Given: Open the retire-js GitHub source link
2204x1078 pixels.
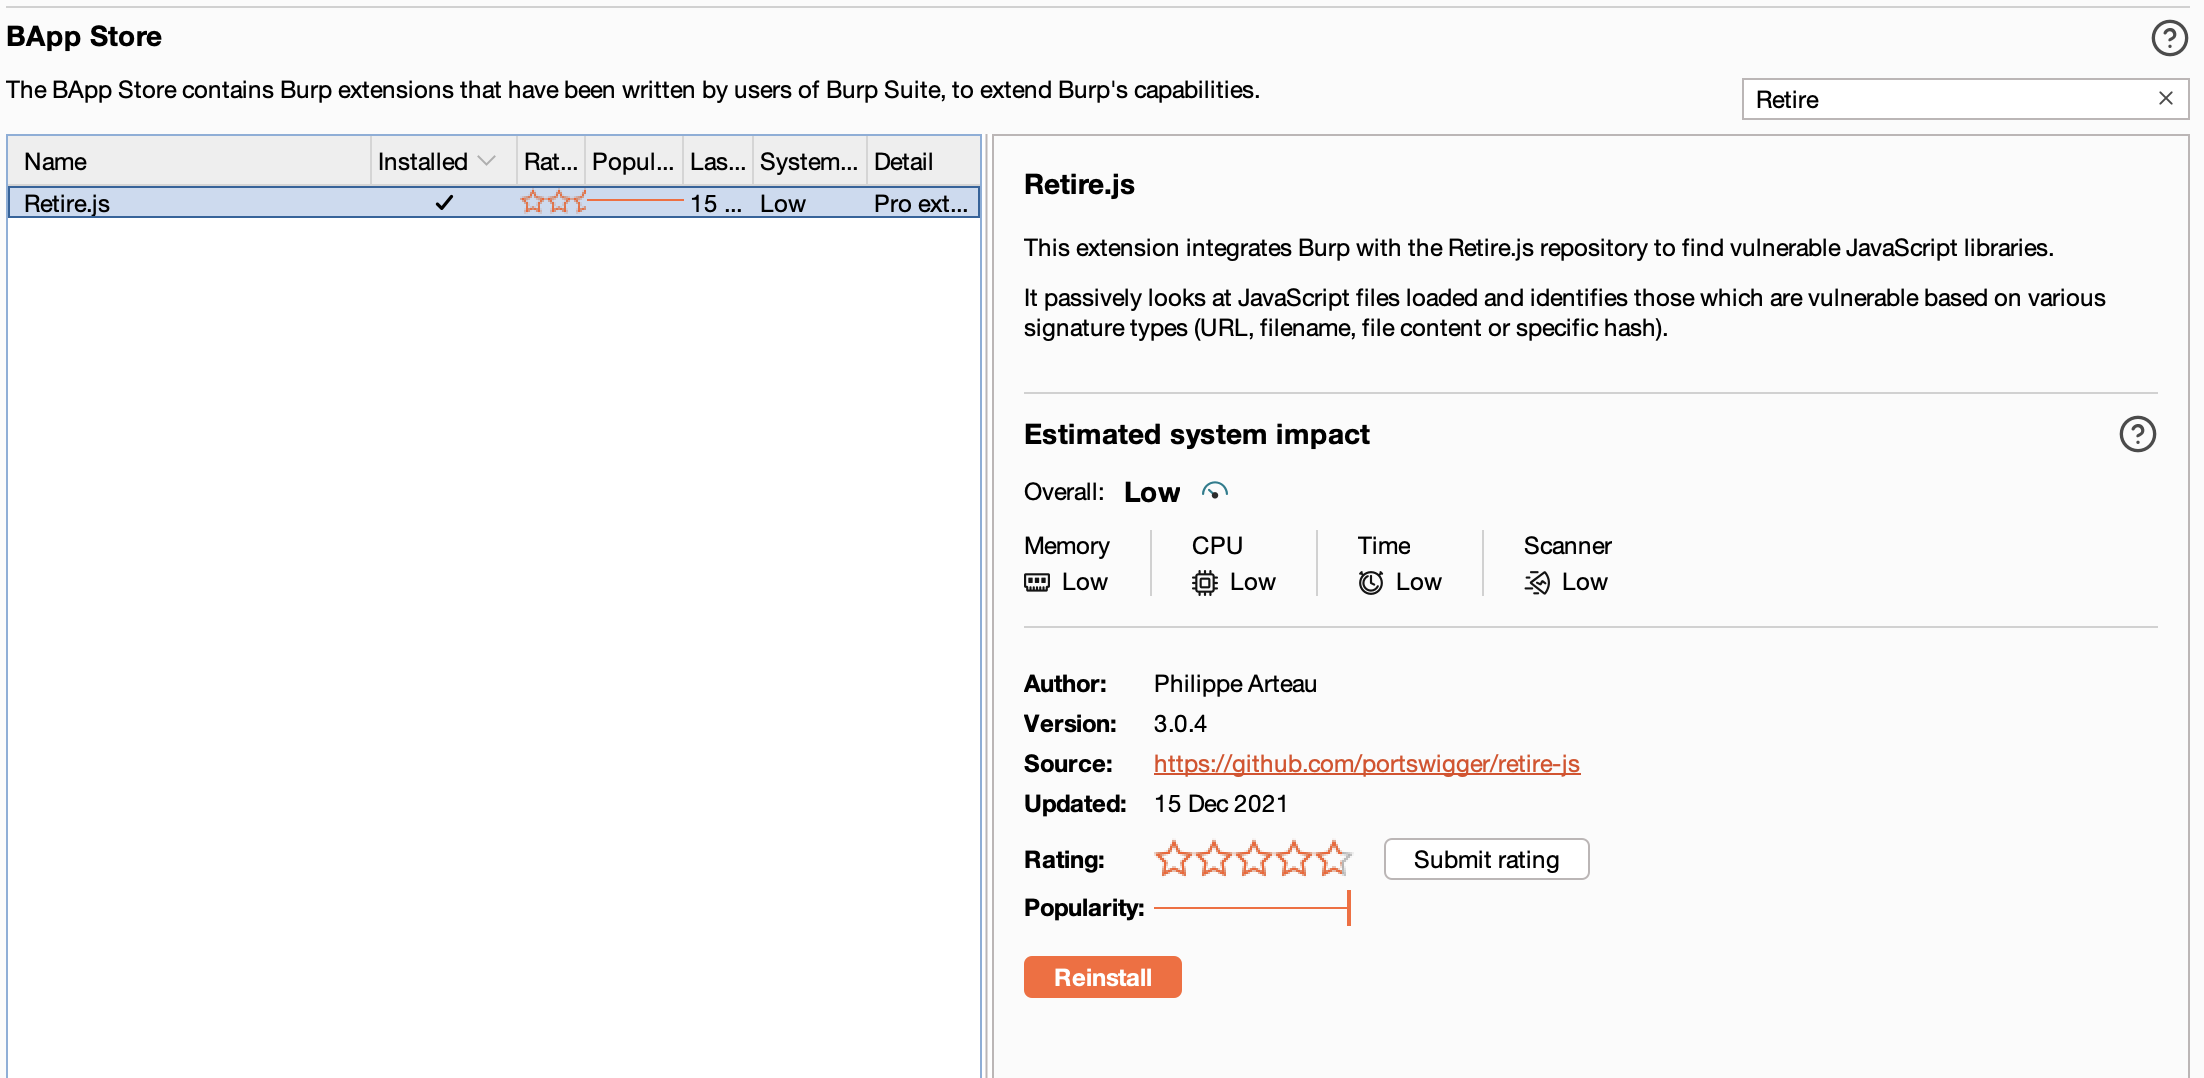Looking at the screenshot, I should point(1366,764).
